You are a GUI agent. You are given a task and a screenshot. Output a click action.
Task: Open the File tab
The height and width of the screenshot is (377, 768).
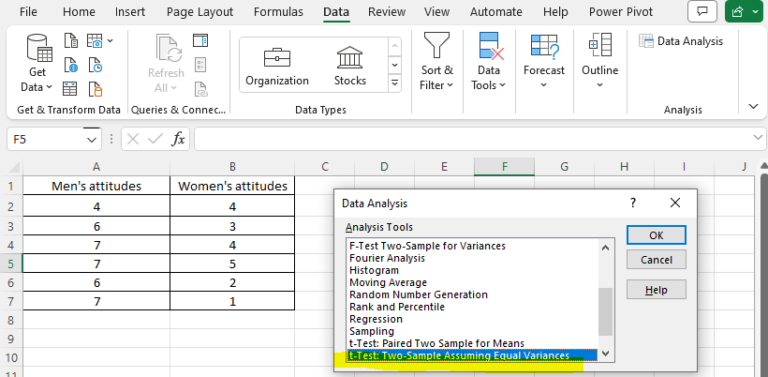click(x=28, y=12)
